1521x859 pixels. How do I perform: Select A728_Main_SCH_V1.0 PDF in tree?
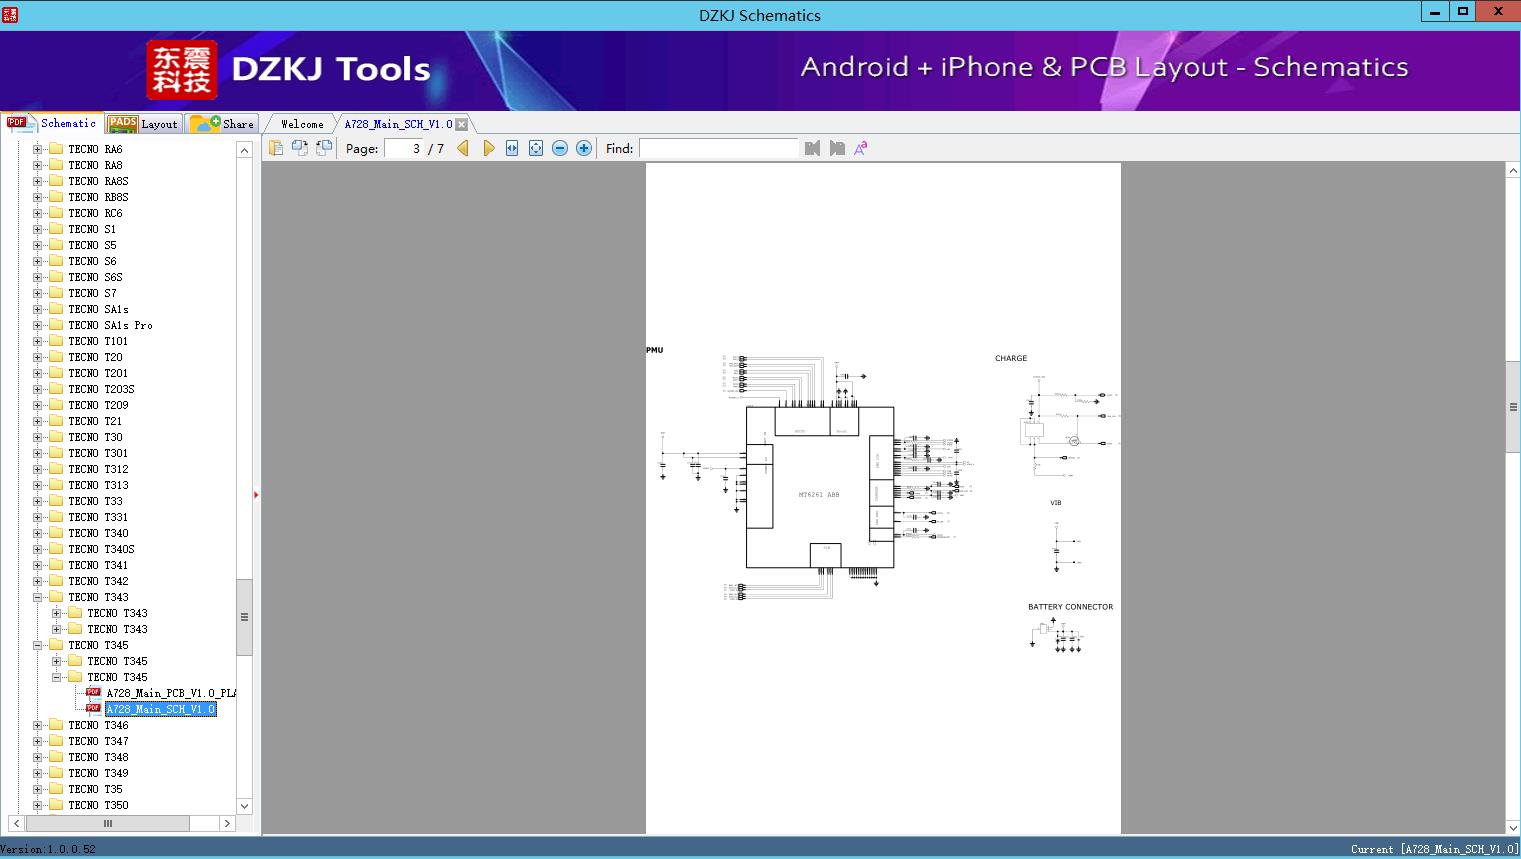tap(160, 709)
